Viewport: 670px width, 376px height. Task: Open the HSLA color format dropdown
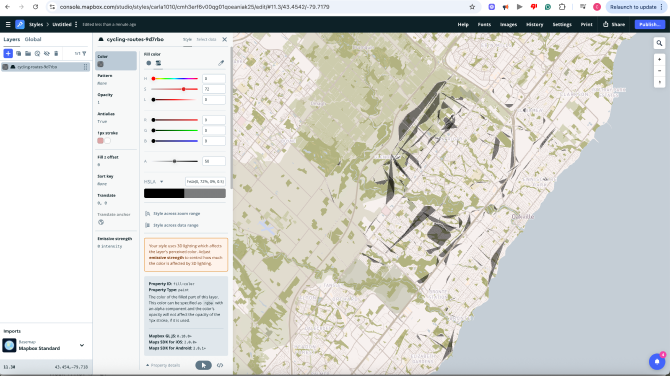point(154,182)
